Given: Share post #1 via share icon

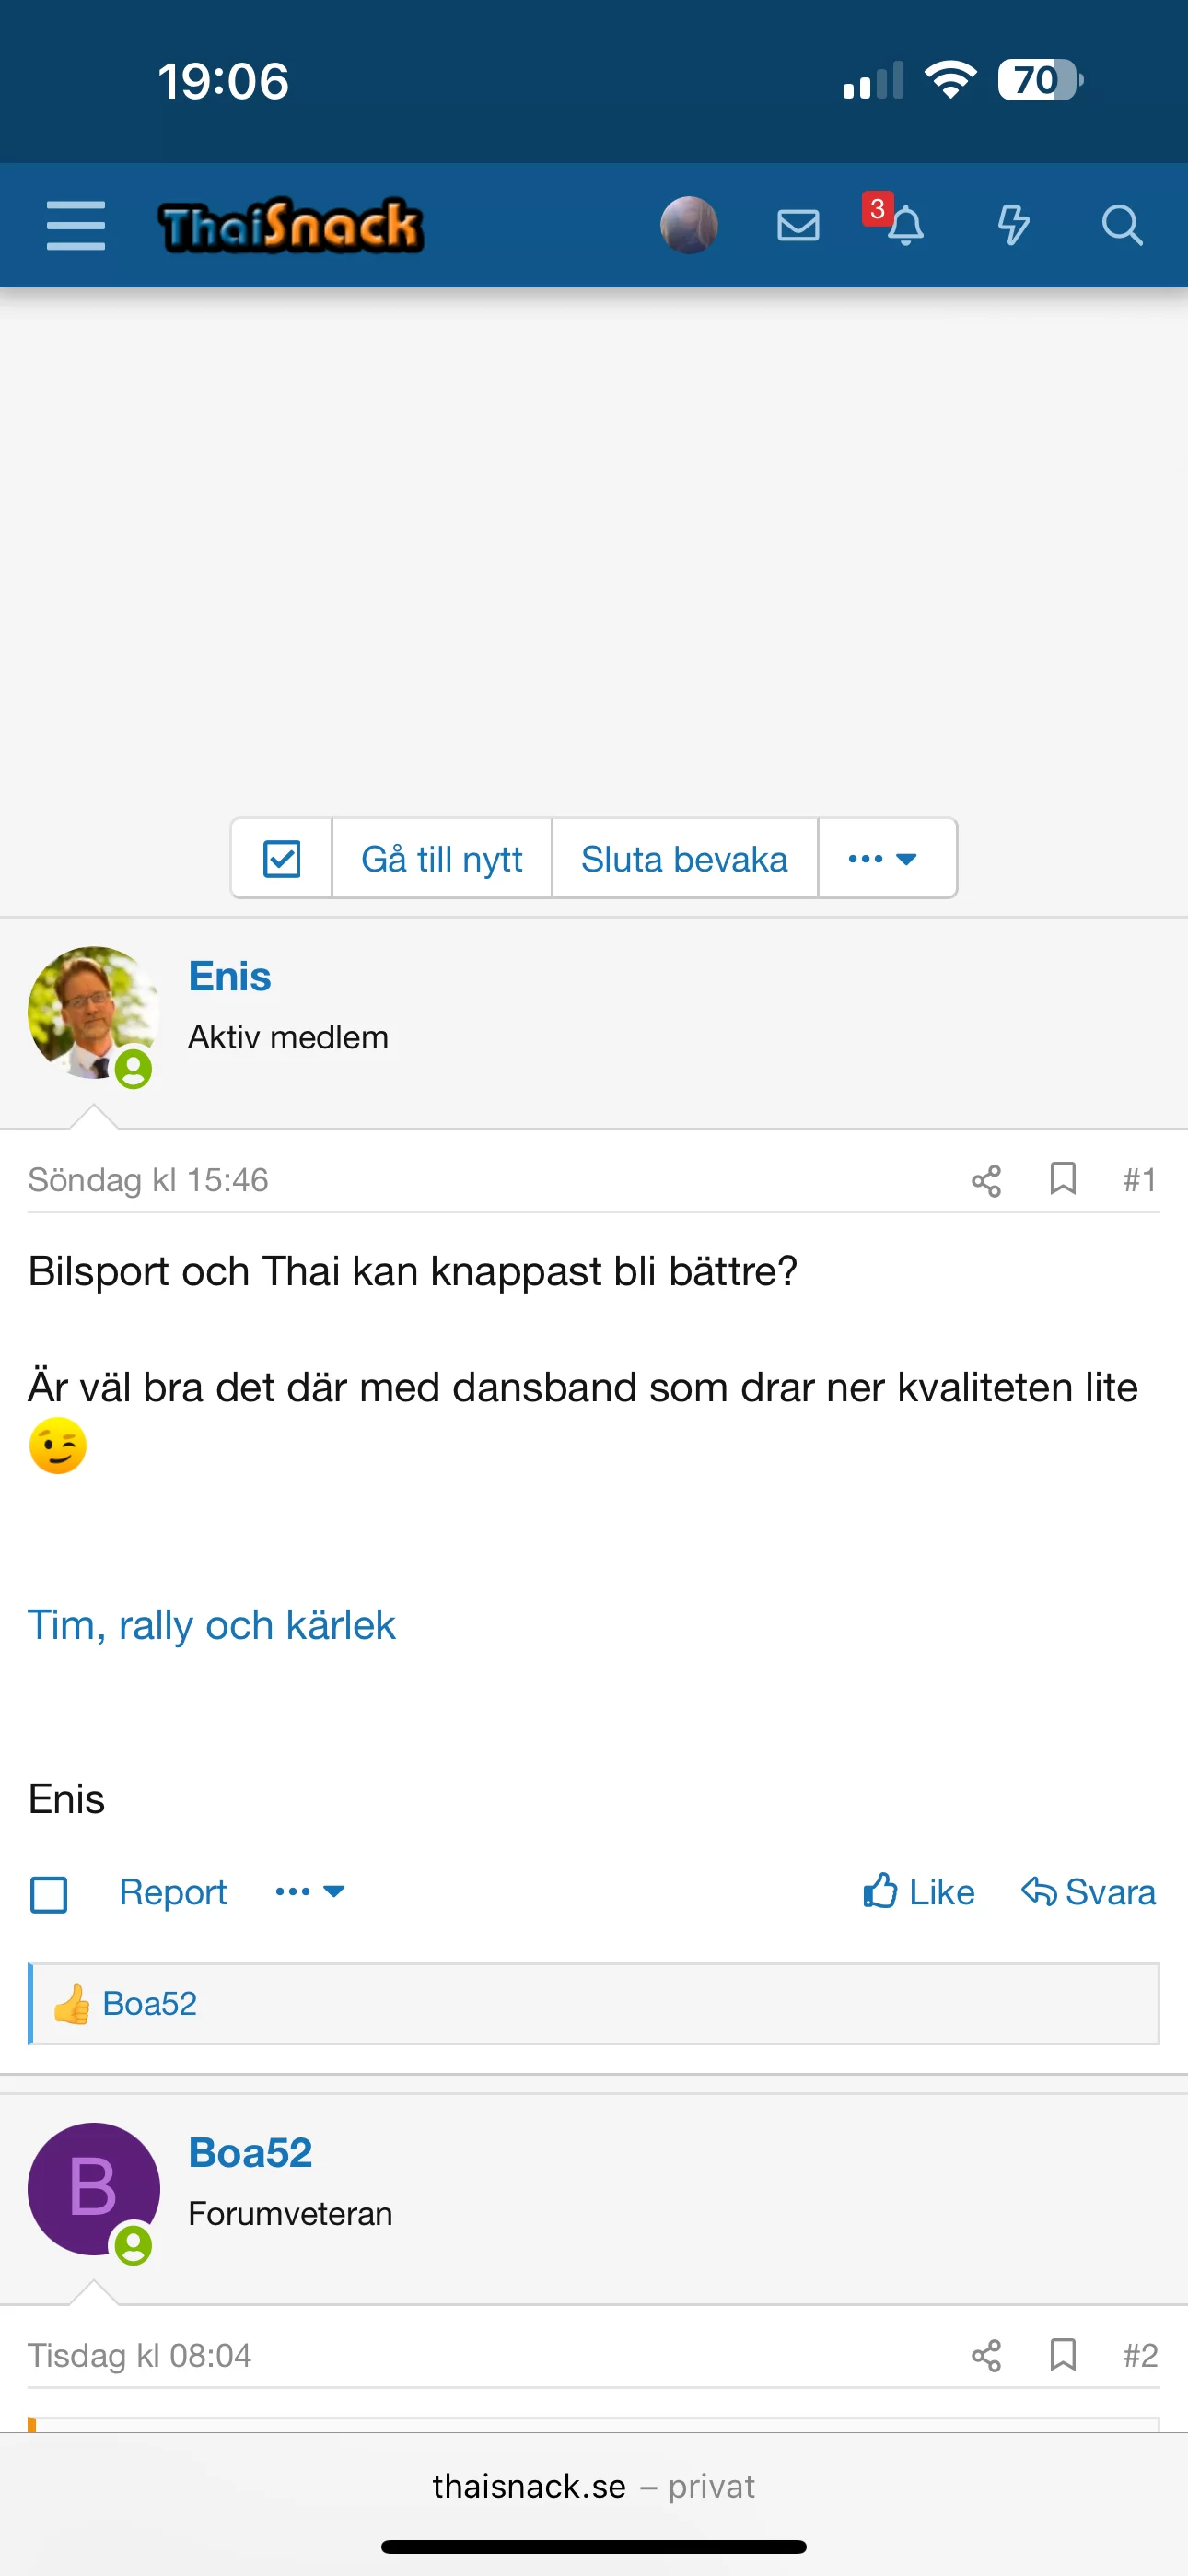Looking at the screenshot, I should click(x=986, y=1180).
